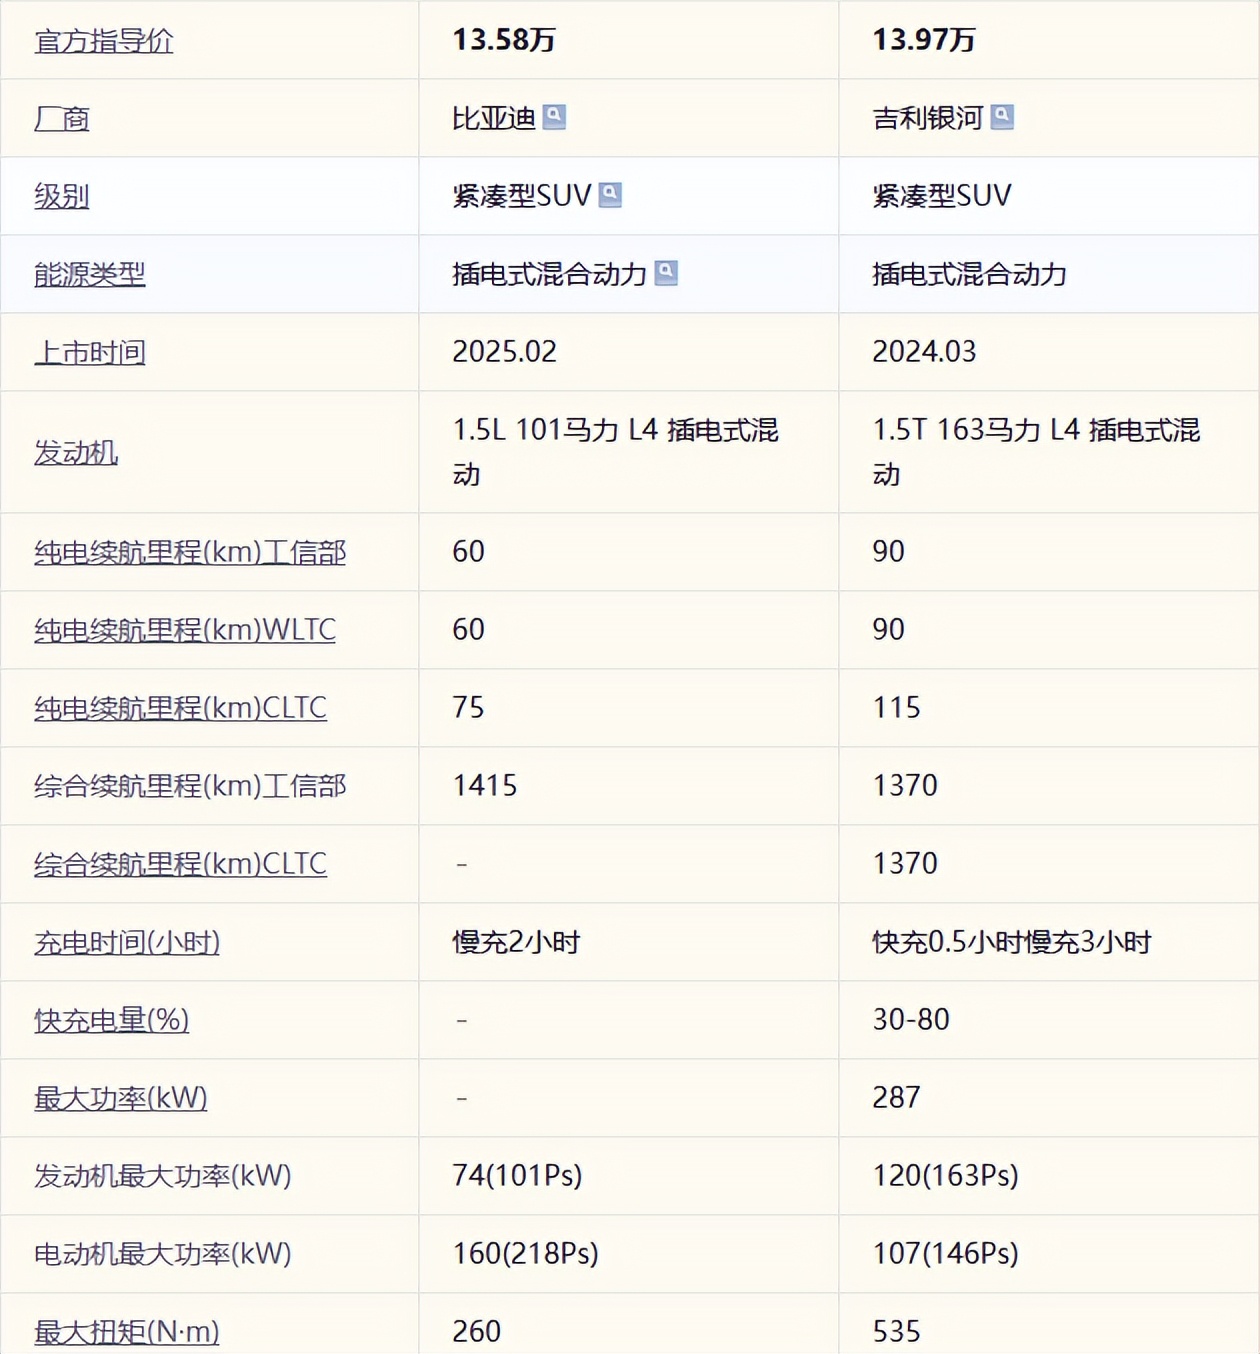The width and height of the screenshot is (1260, 1354).
Task: Click the 比亚迪 manufacturer name
Action: point(494,118)
